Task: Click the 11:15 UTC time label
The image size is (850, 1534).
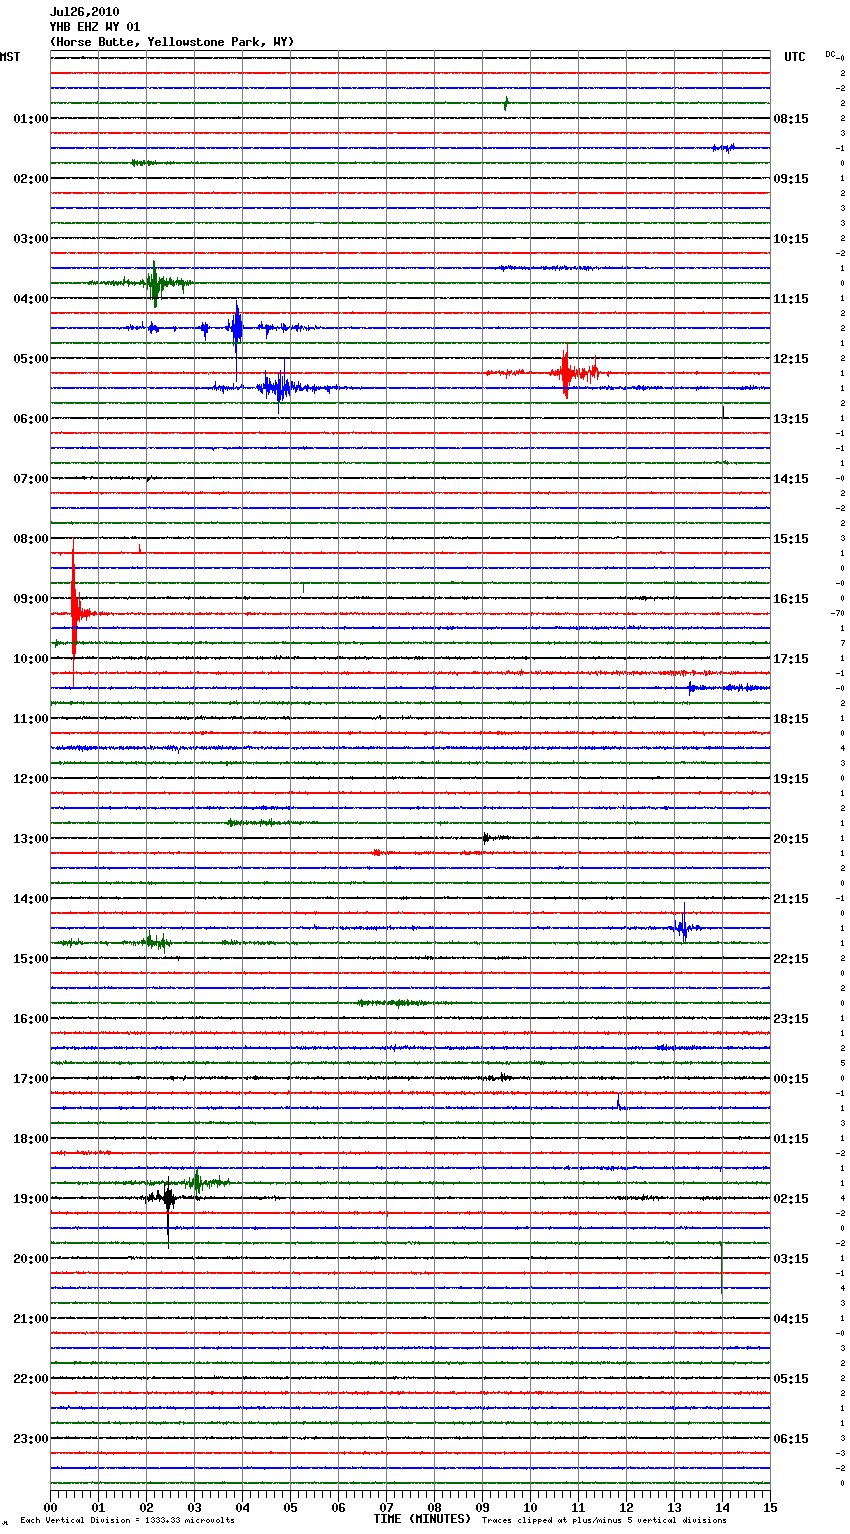Action: (x=791, y=299)
